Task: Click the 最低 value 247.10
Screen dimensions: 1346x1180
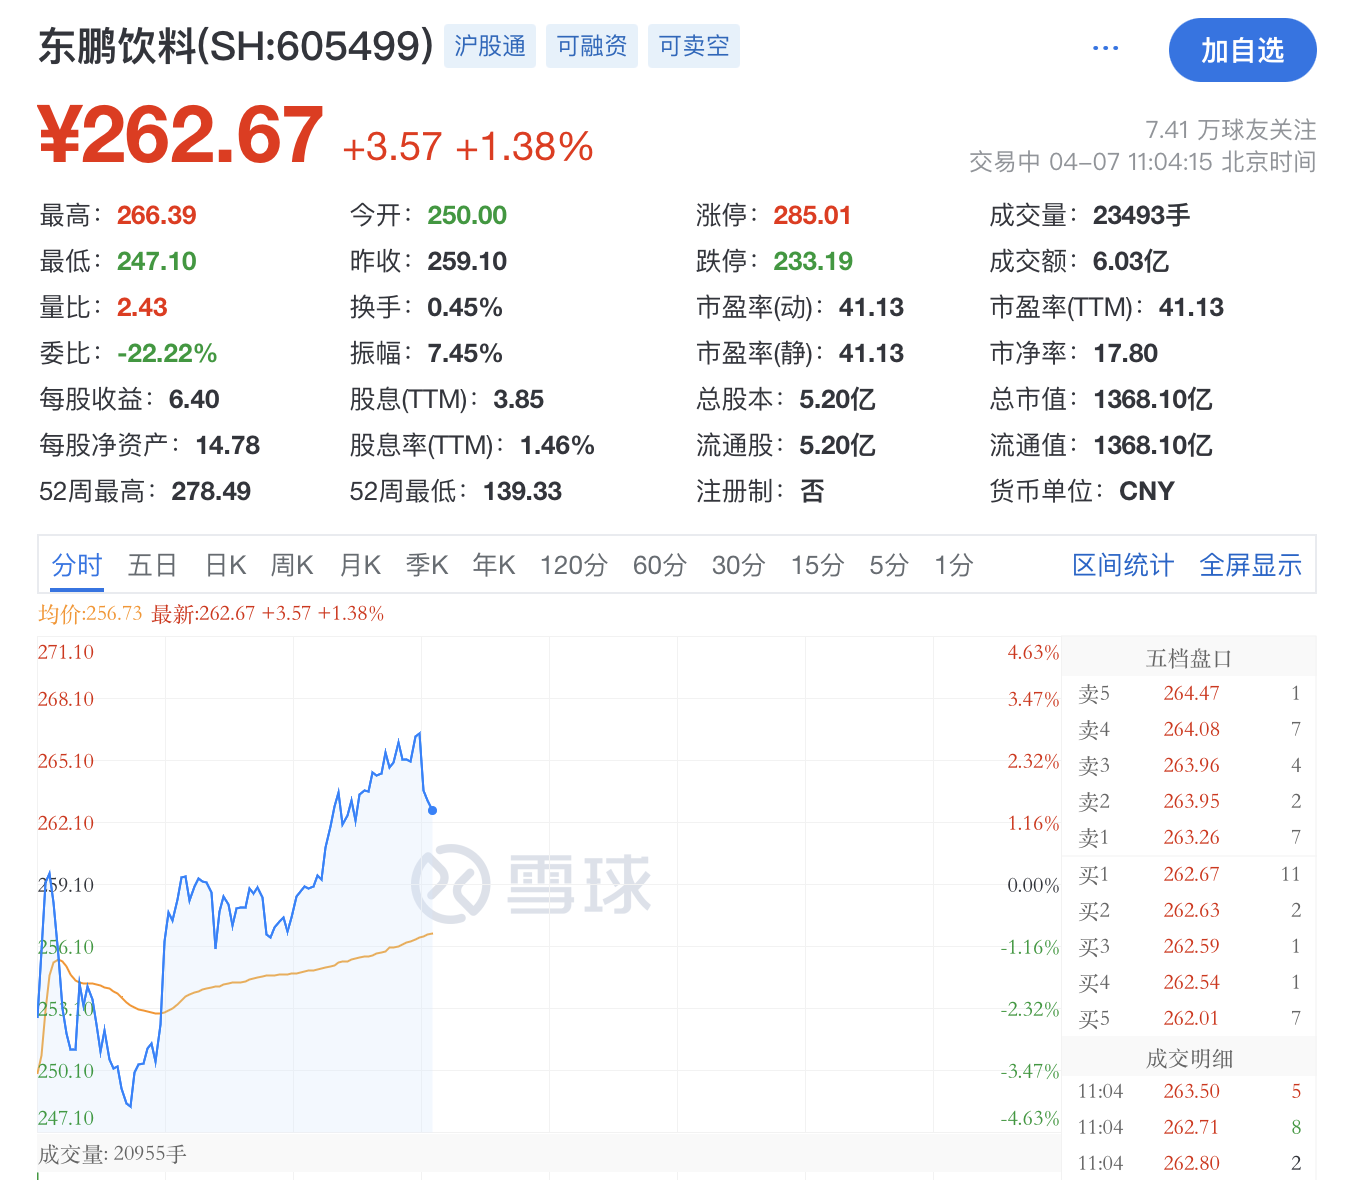Action: click(x=156, y=261)
